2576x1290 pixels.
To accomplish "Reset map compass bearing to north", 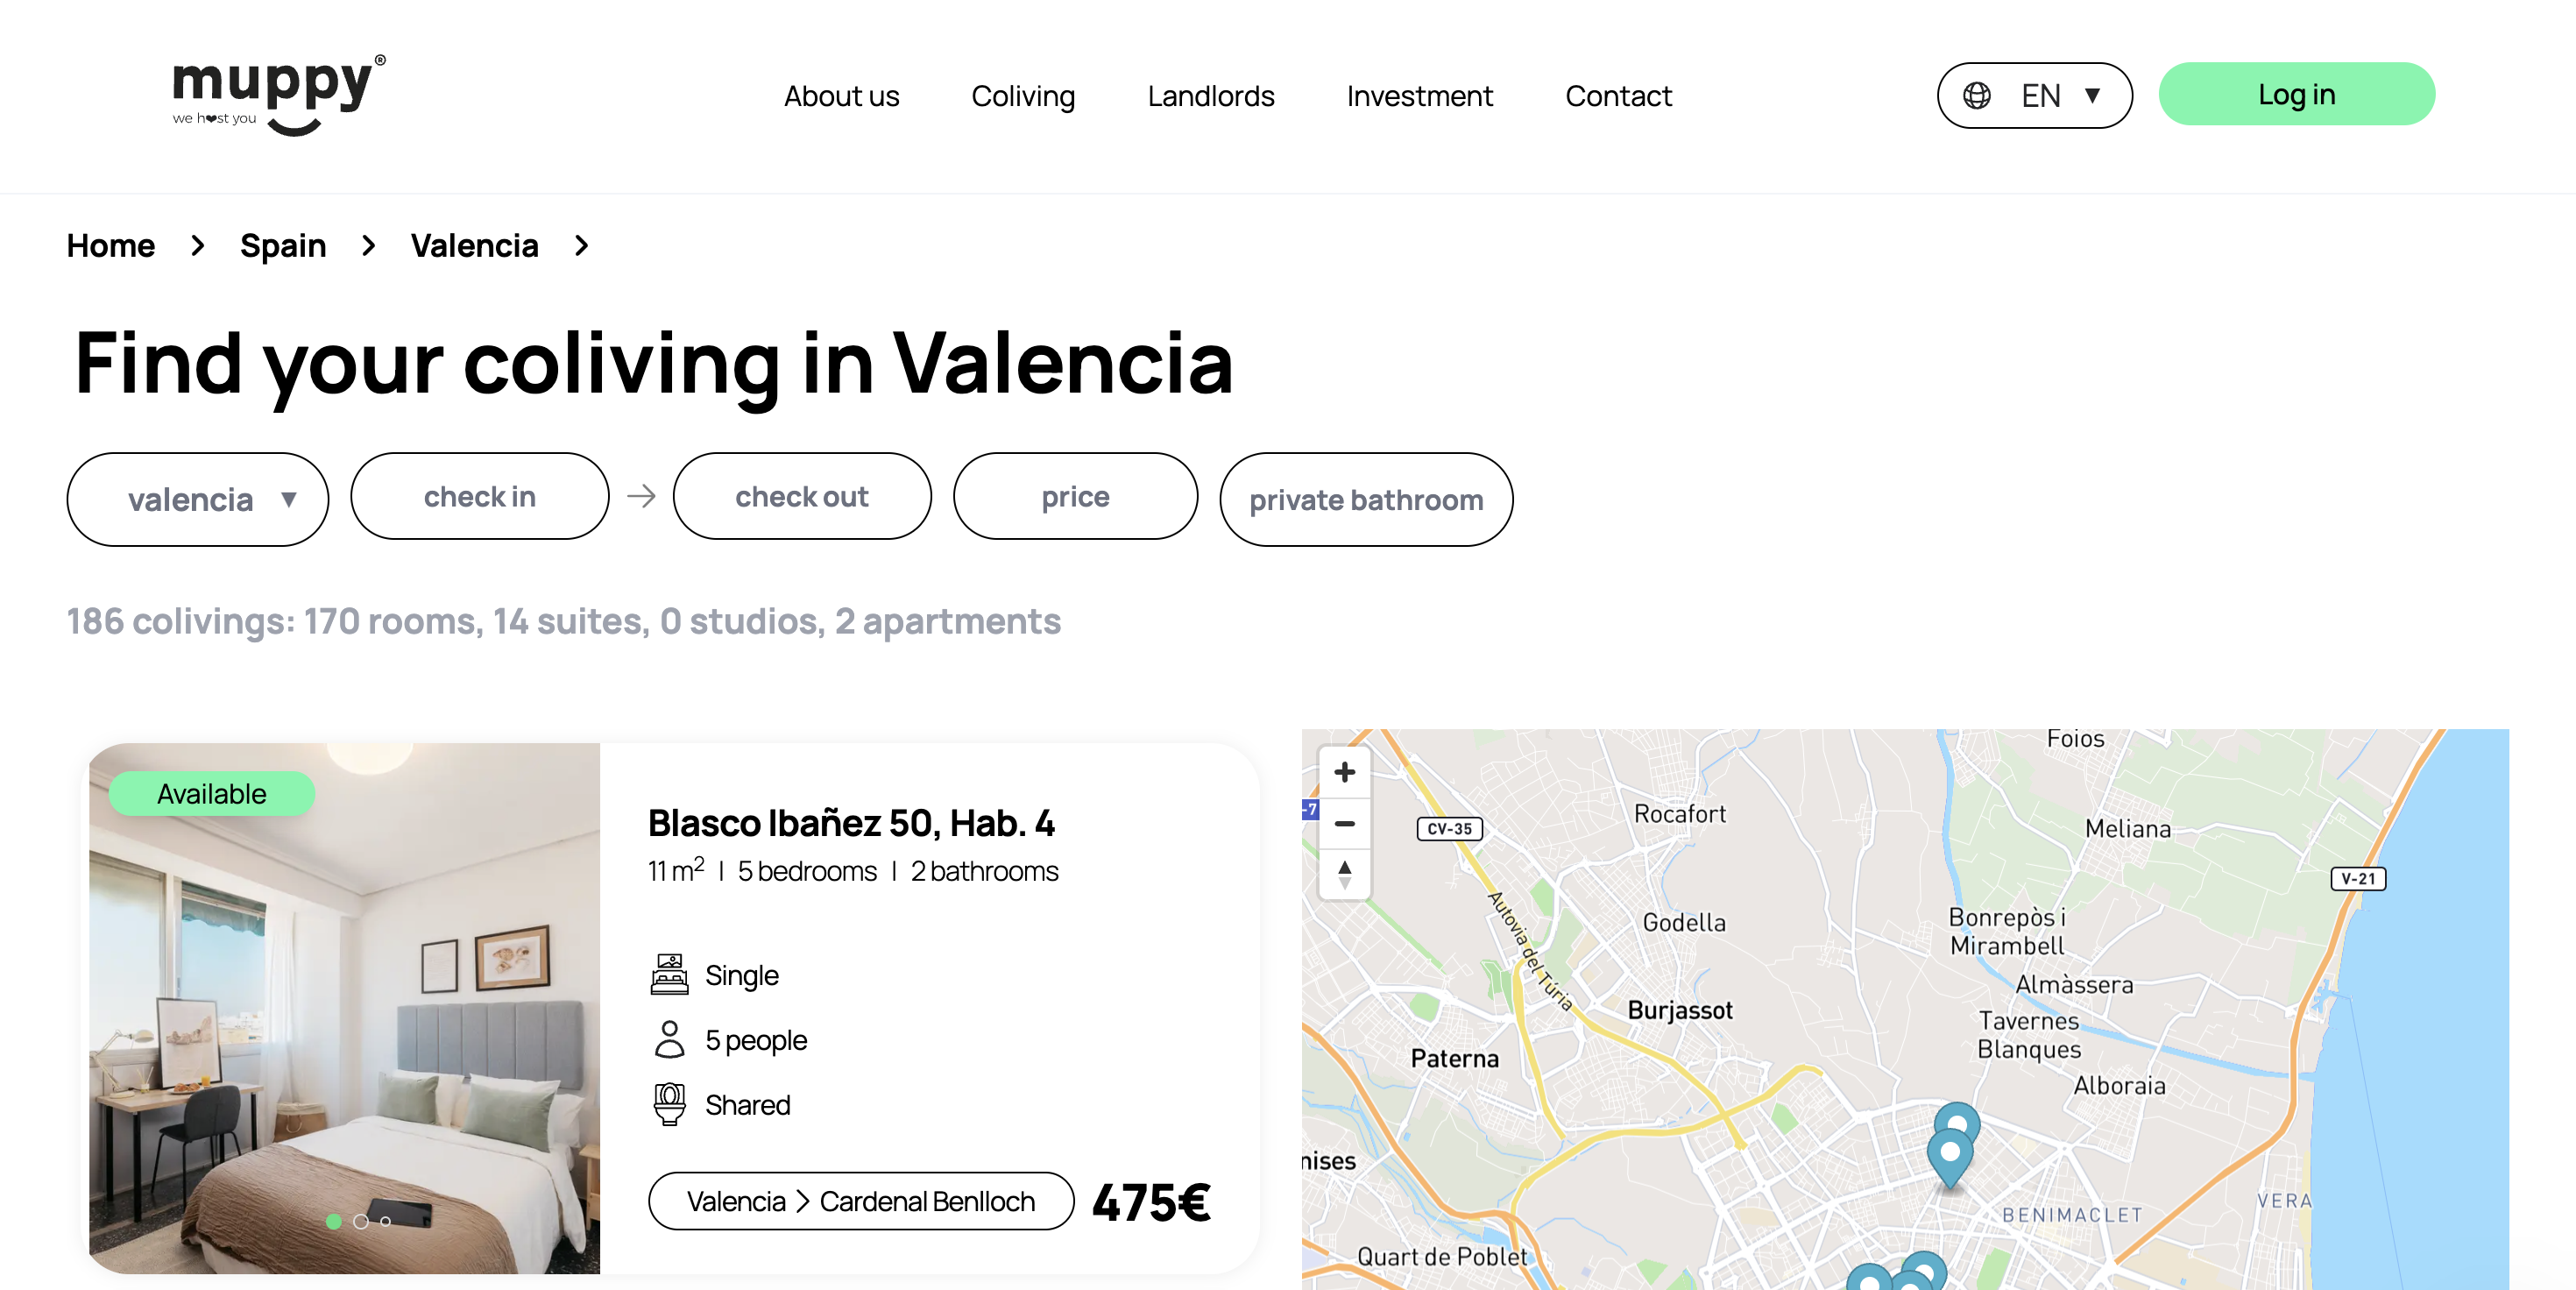I will pyautogui.click(x=1345, y=875).
